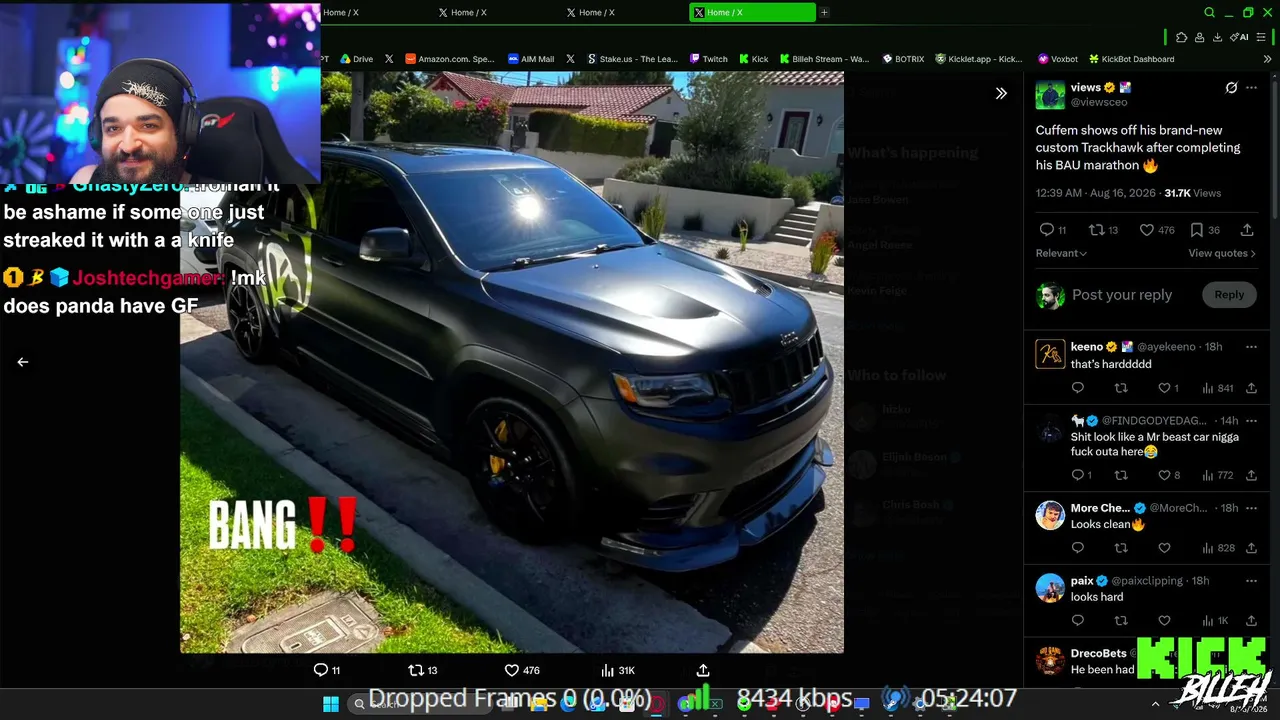
Task: Reply to the 'Looks clean' comment
Action: [1077, 548]
